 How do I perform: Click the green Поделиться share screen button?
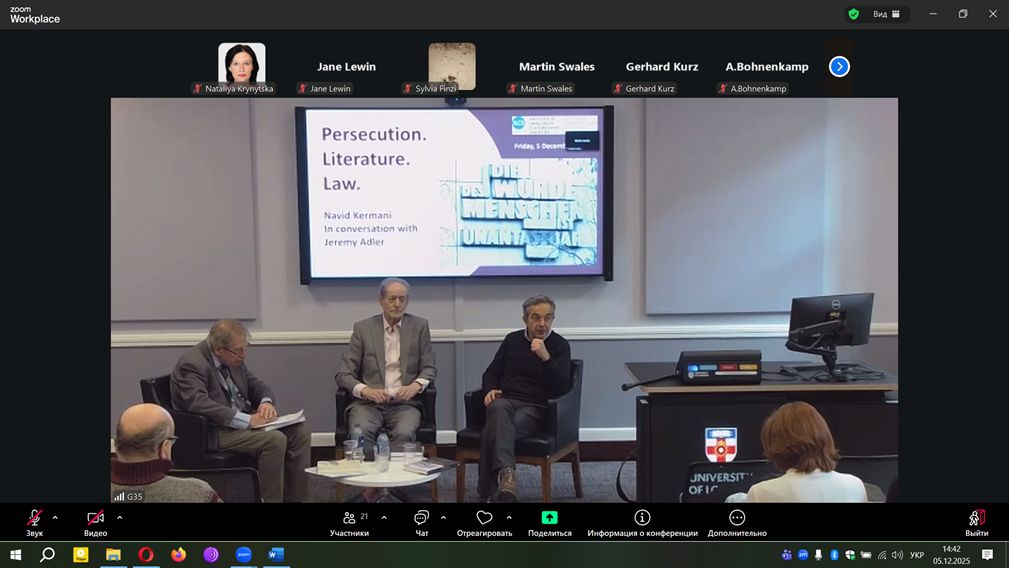pyautogui.click(x=549, y=518)
